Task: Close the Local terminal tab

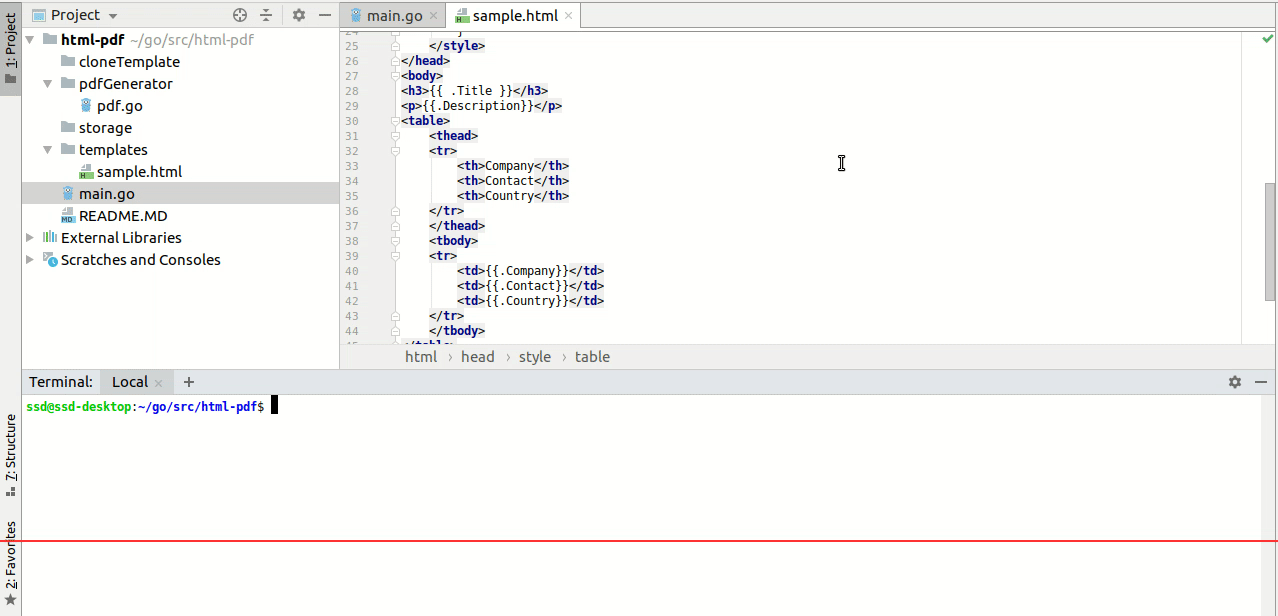Action: (158, 383)
